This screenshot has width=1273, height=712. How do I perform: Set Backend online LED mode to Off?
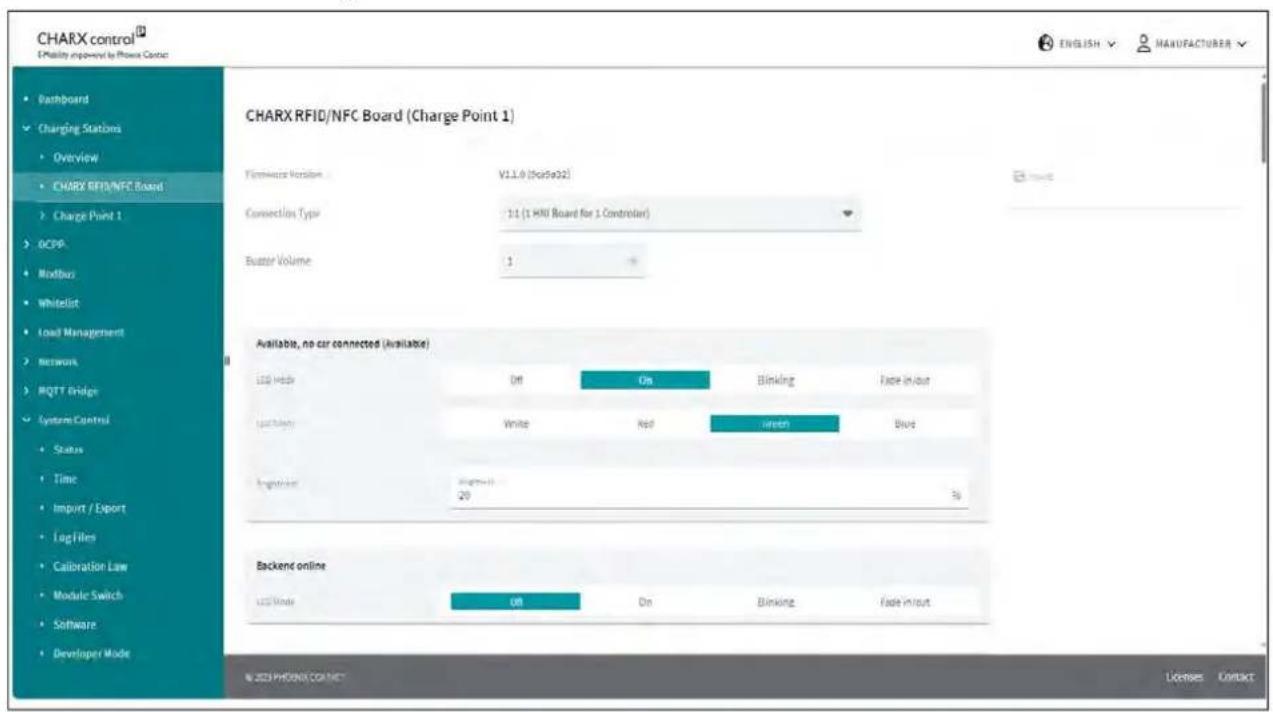pyautogui.click(x=516, y=602)
